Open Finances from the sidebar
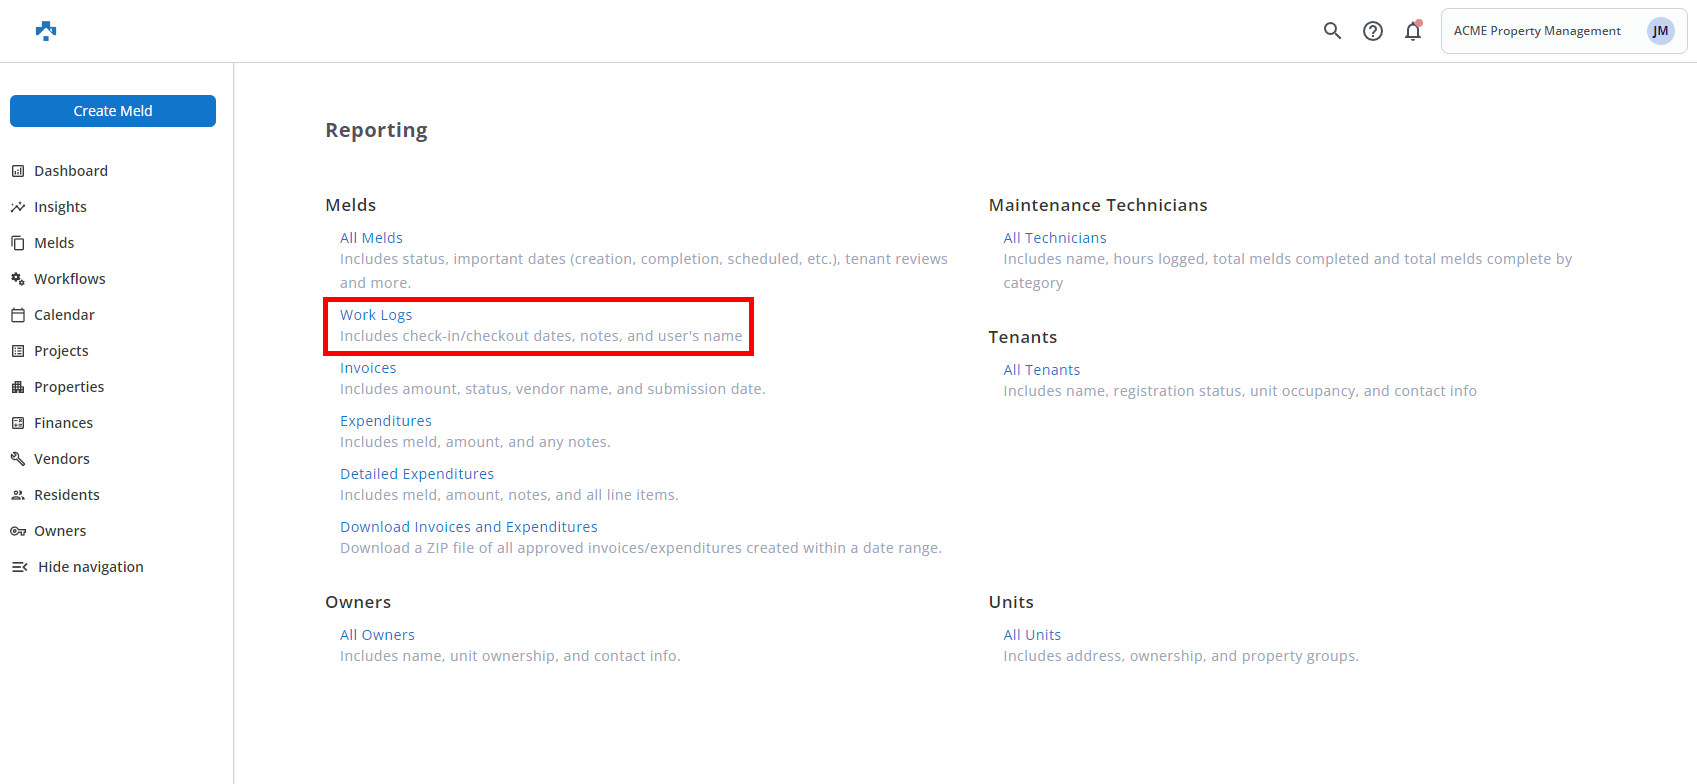 (63, 423)
